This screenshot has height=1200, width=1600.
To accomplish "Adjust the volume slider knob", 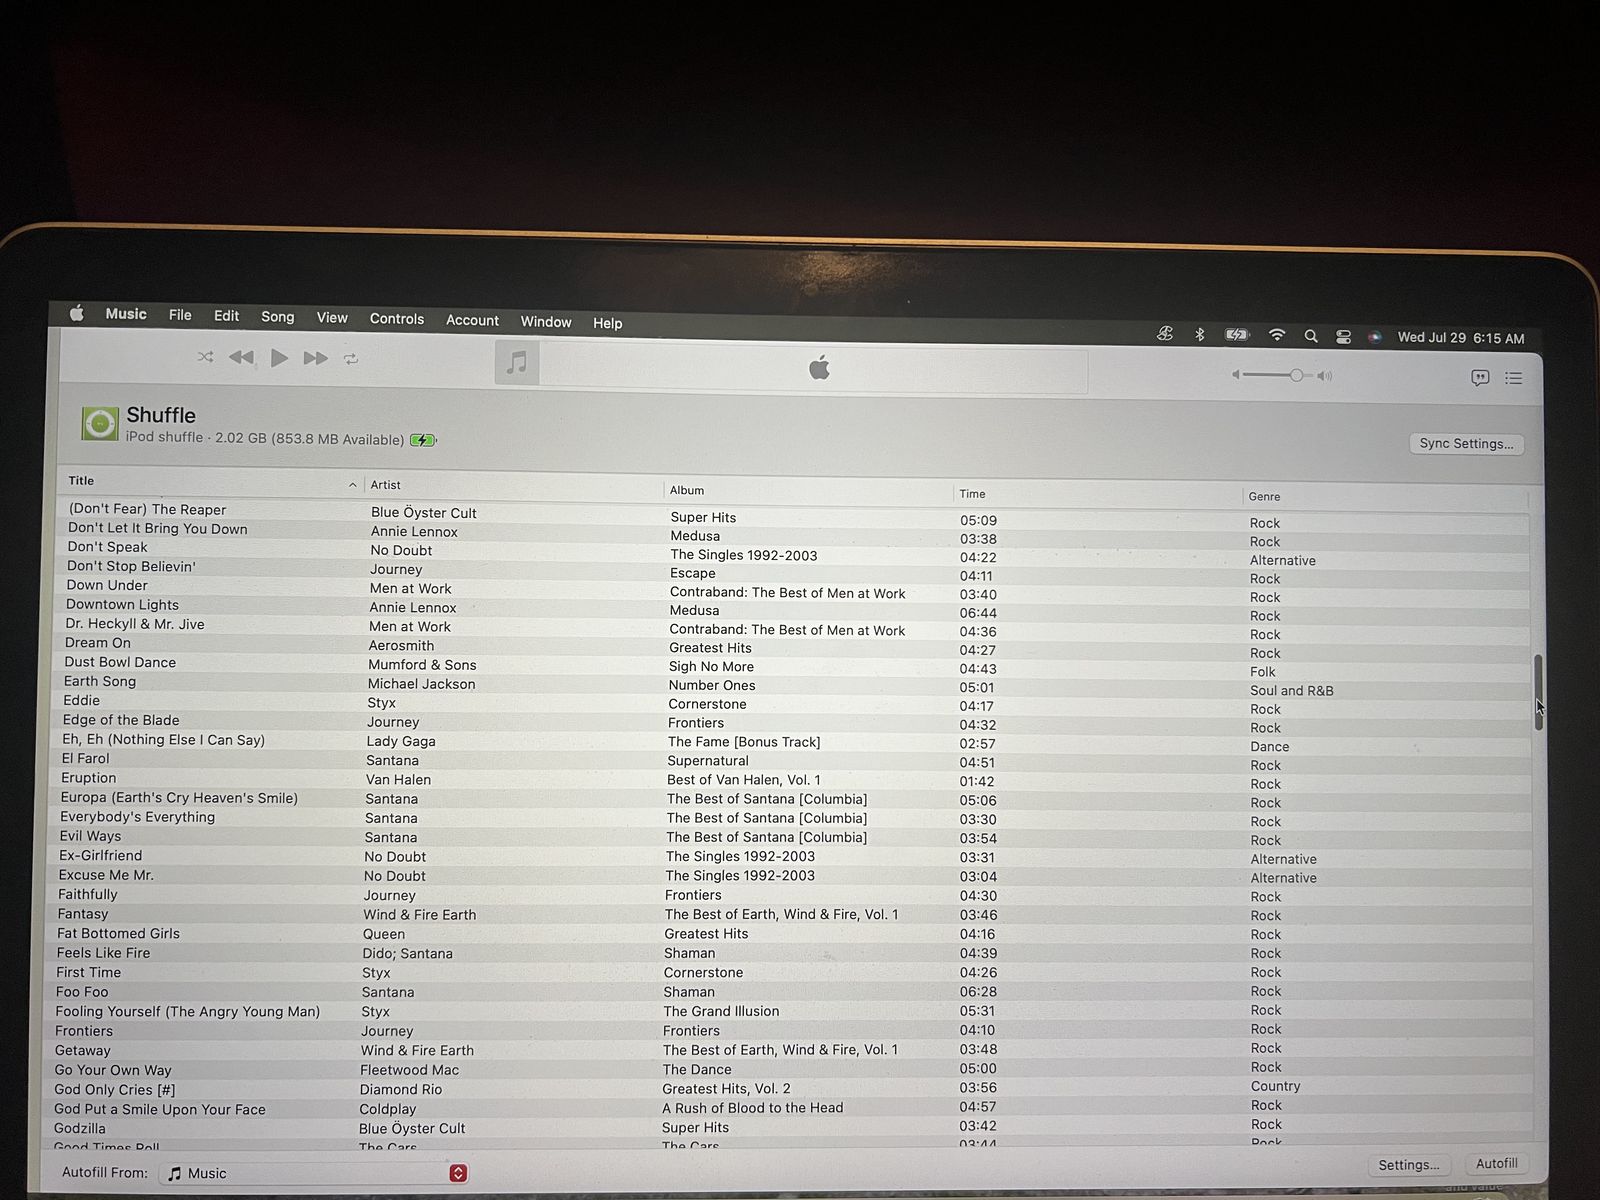I will pyautogui.click(x=1296, y=375).
